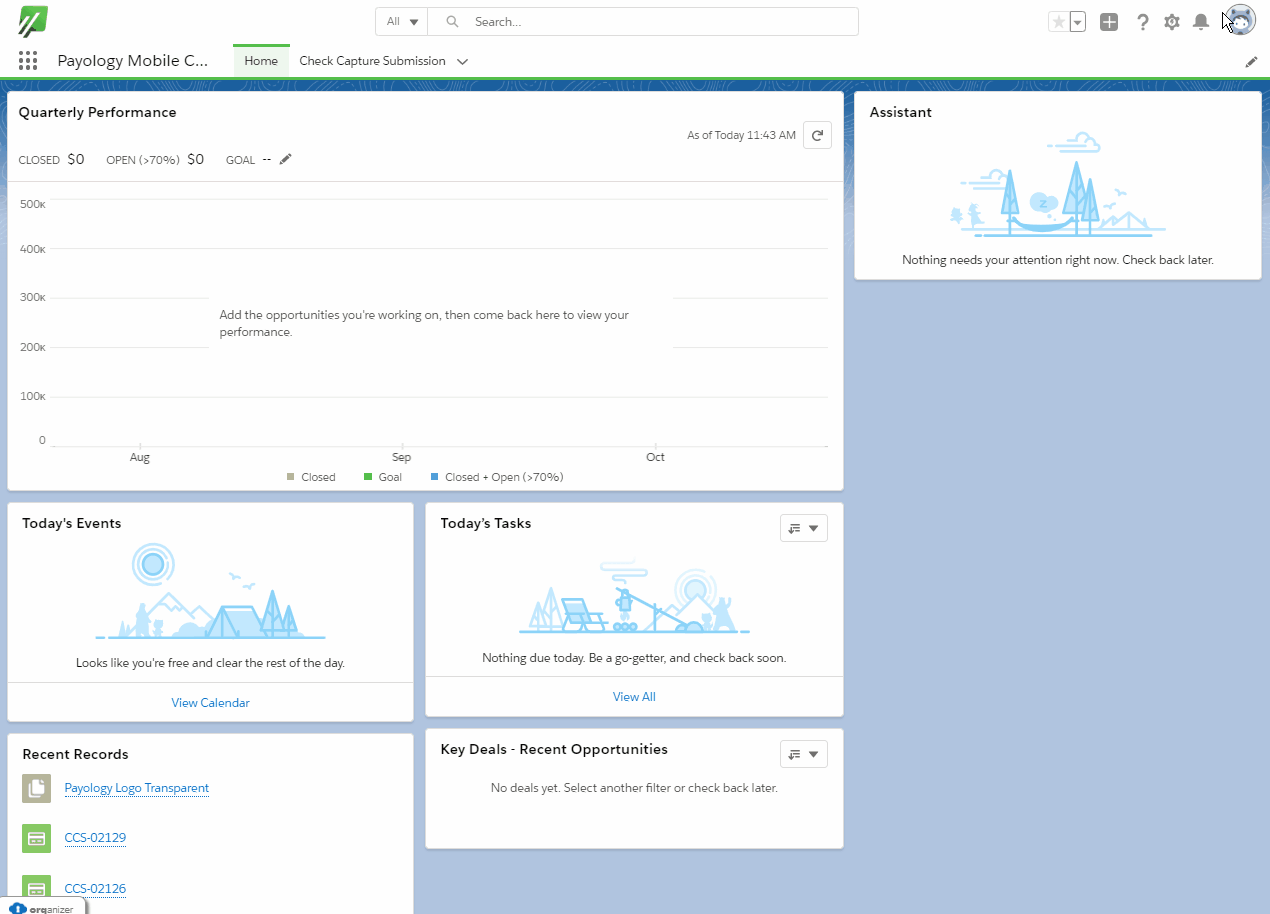
Task: Expand the Check Capture Submission tab chevron
Action: pos(462,62)
